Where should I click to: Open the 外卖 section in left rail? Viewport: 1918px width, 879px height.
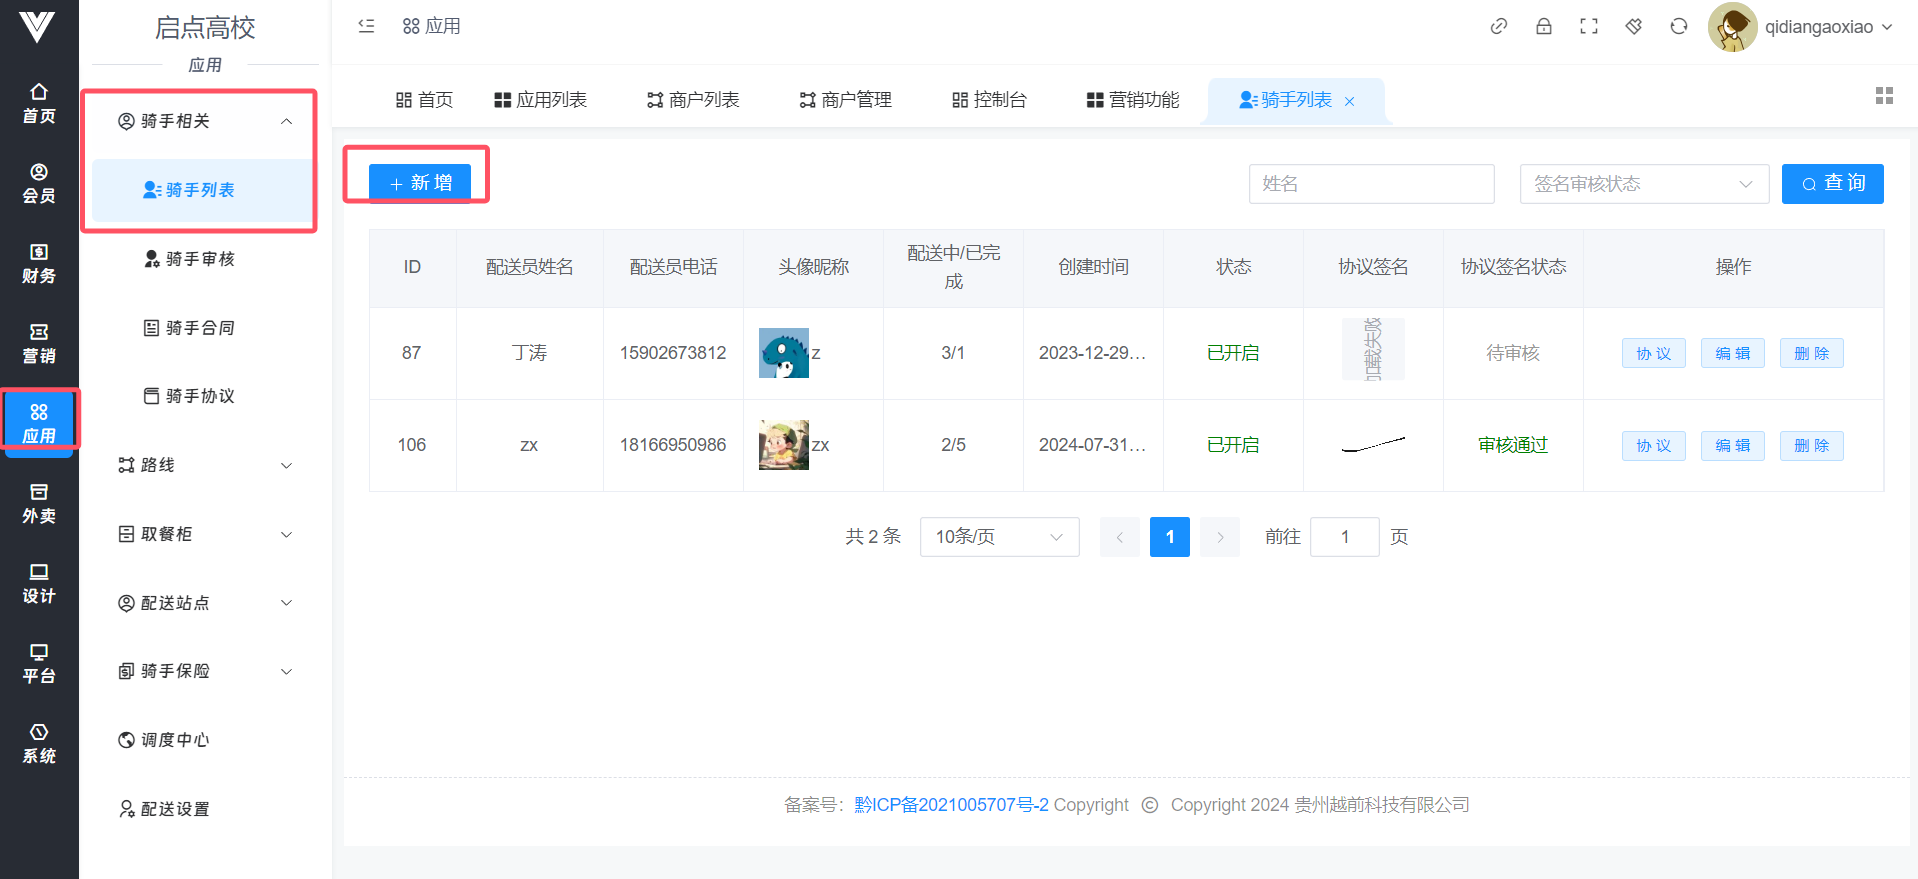coord(39,503)
